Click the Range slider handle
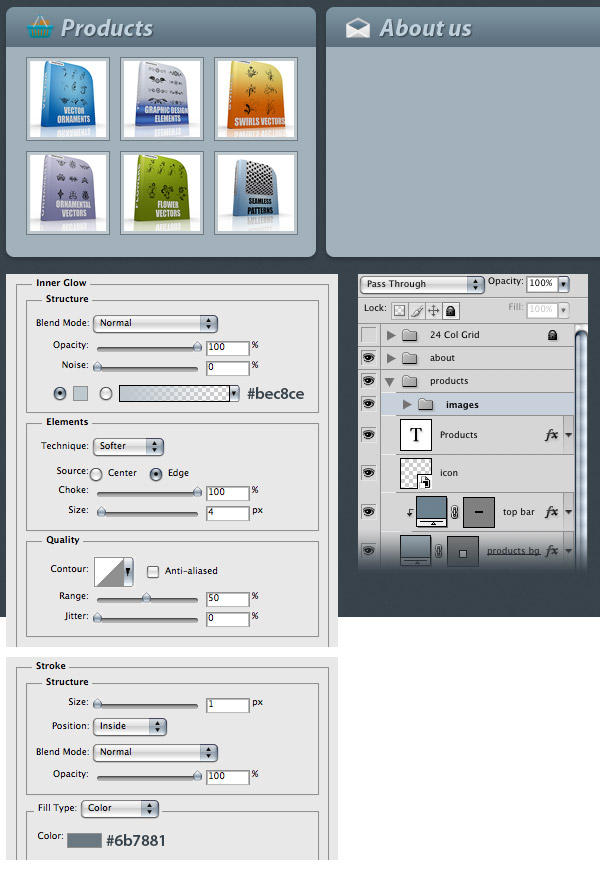Screen dimensions: 600x875 tap(146, 598)
